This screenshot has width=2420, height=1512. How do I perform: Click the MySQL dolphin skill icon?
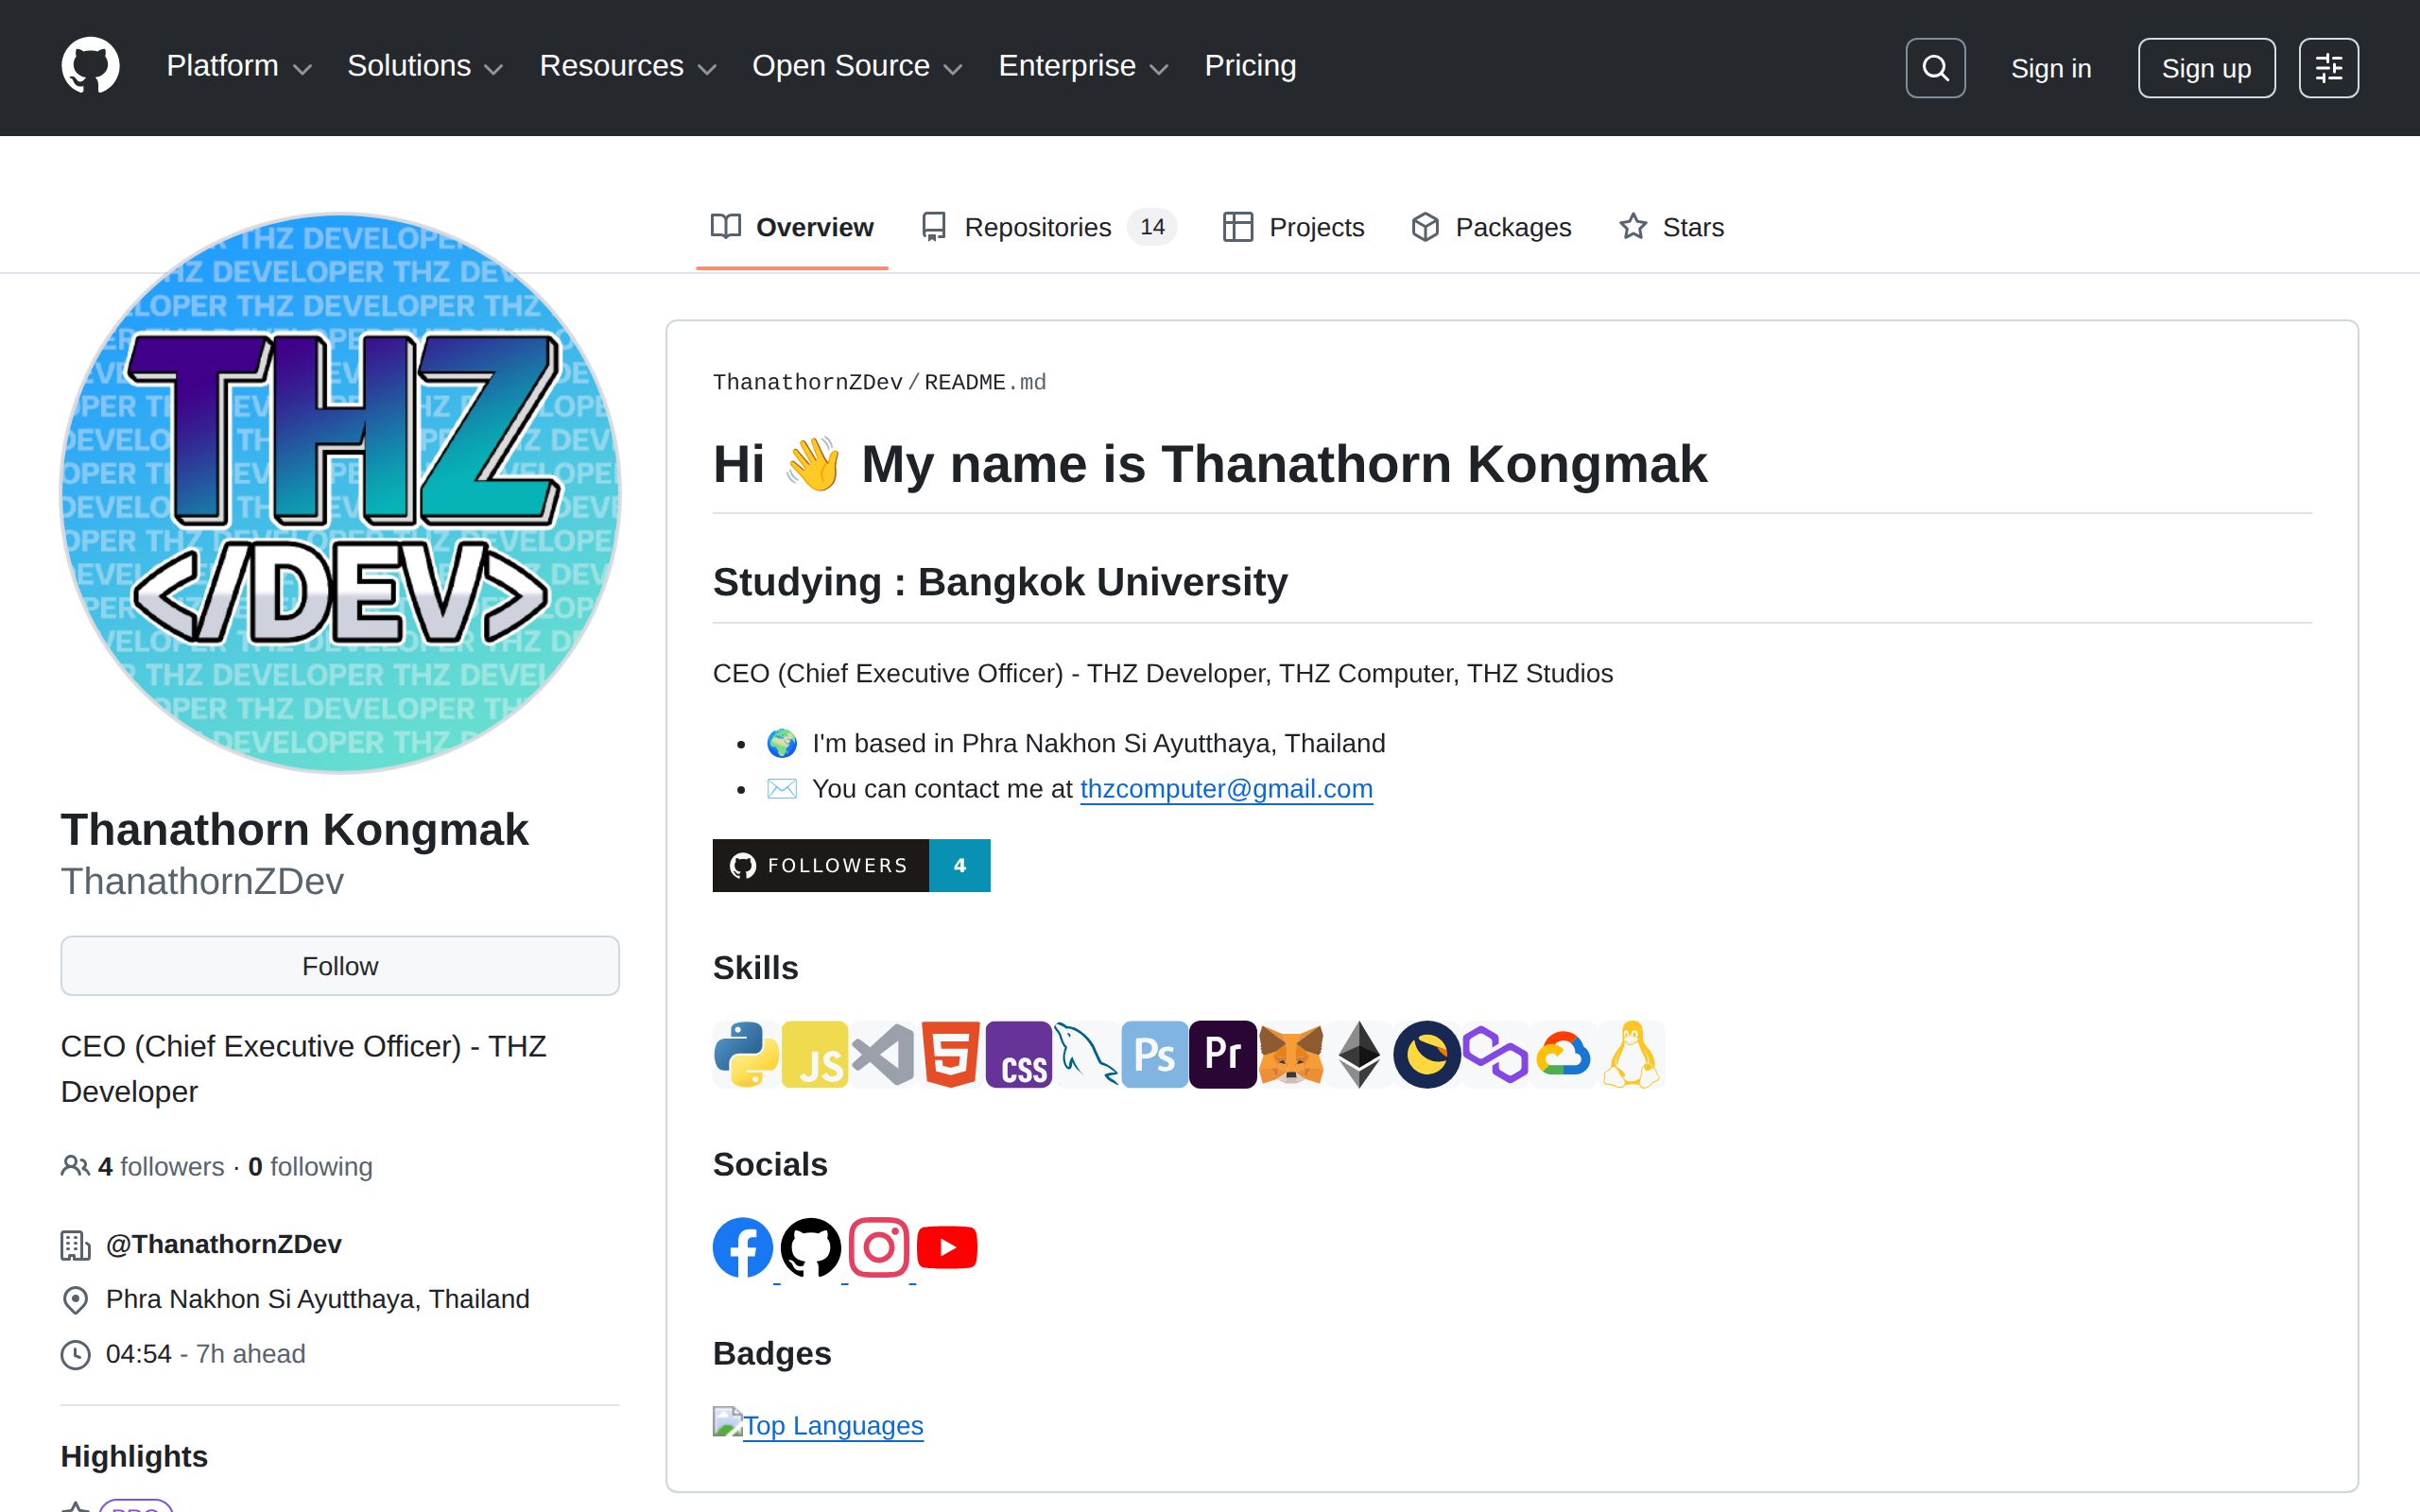(1086, 1054)
